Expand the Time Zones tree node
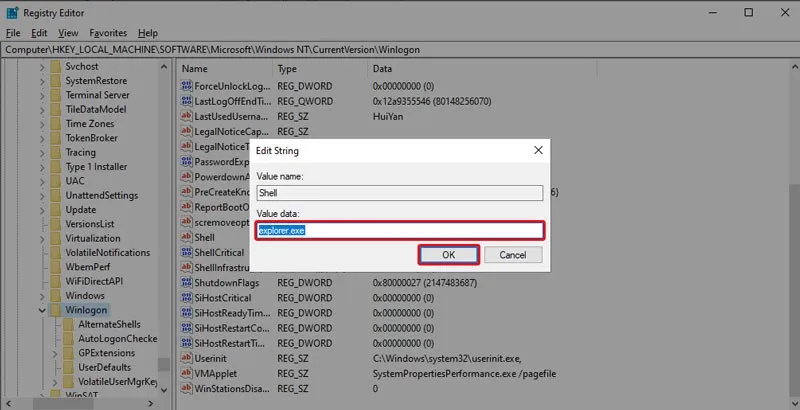The height and width of the screenshot is (410, 800). point(42,123)
